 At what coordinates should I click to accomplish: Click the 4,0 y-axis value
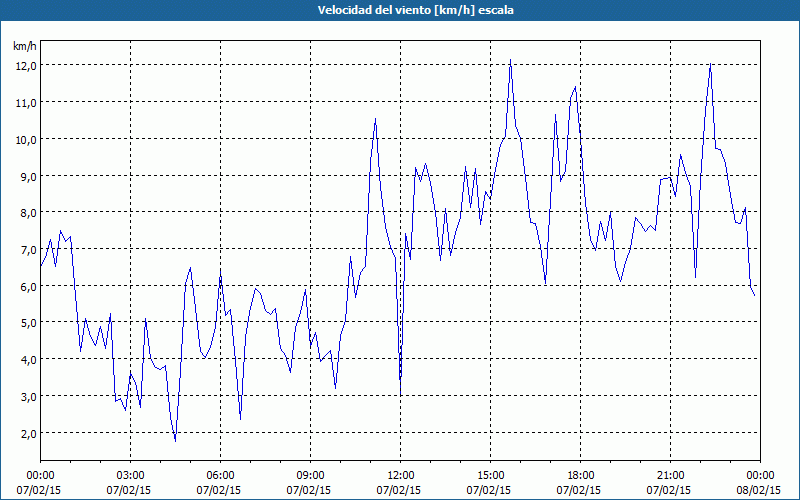click(28, 359)
